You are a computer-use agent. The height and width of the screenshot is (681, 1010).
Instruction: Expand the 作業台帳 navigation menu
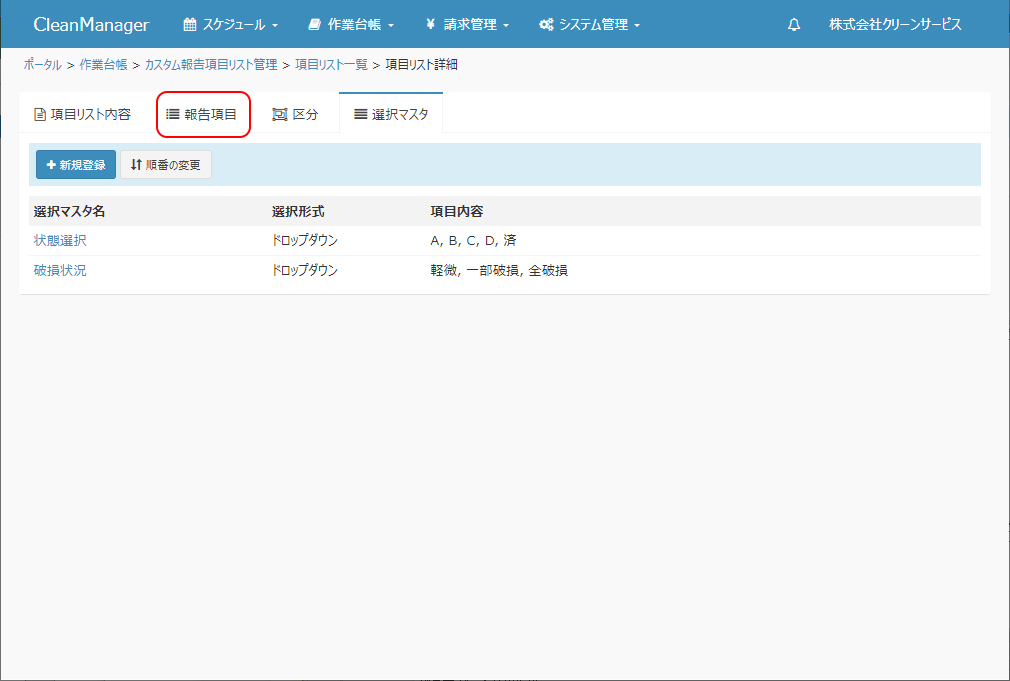(351, 25)
